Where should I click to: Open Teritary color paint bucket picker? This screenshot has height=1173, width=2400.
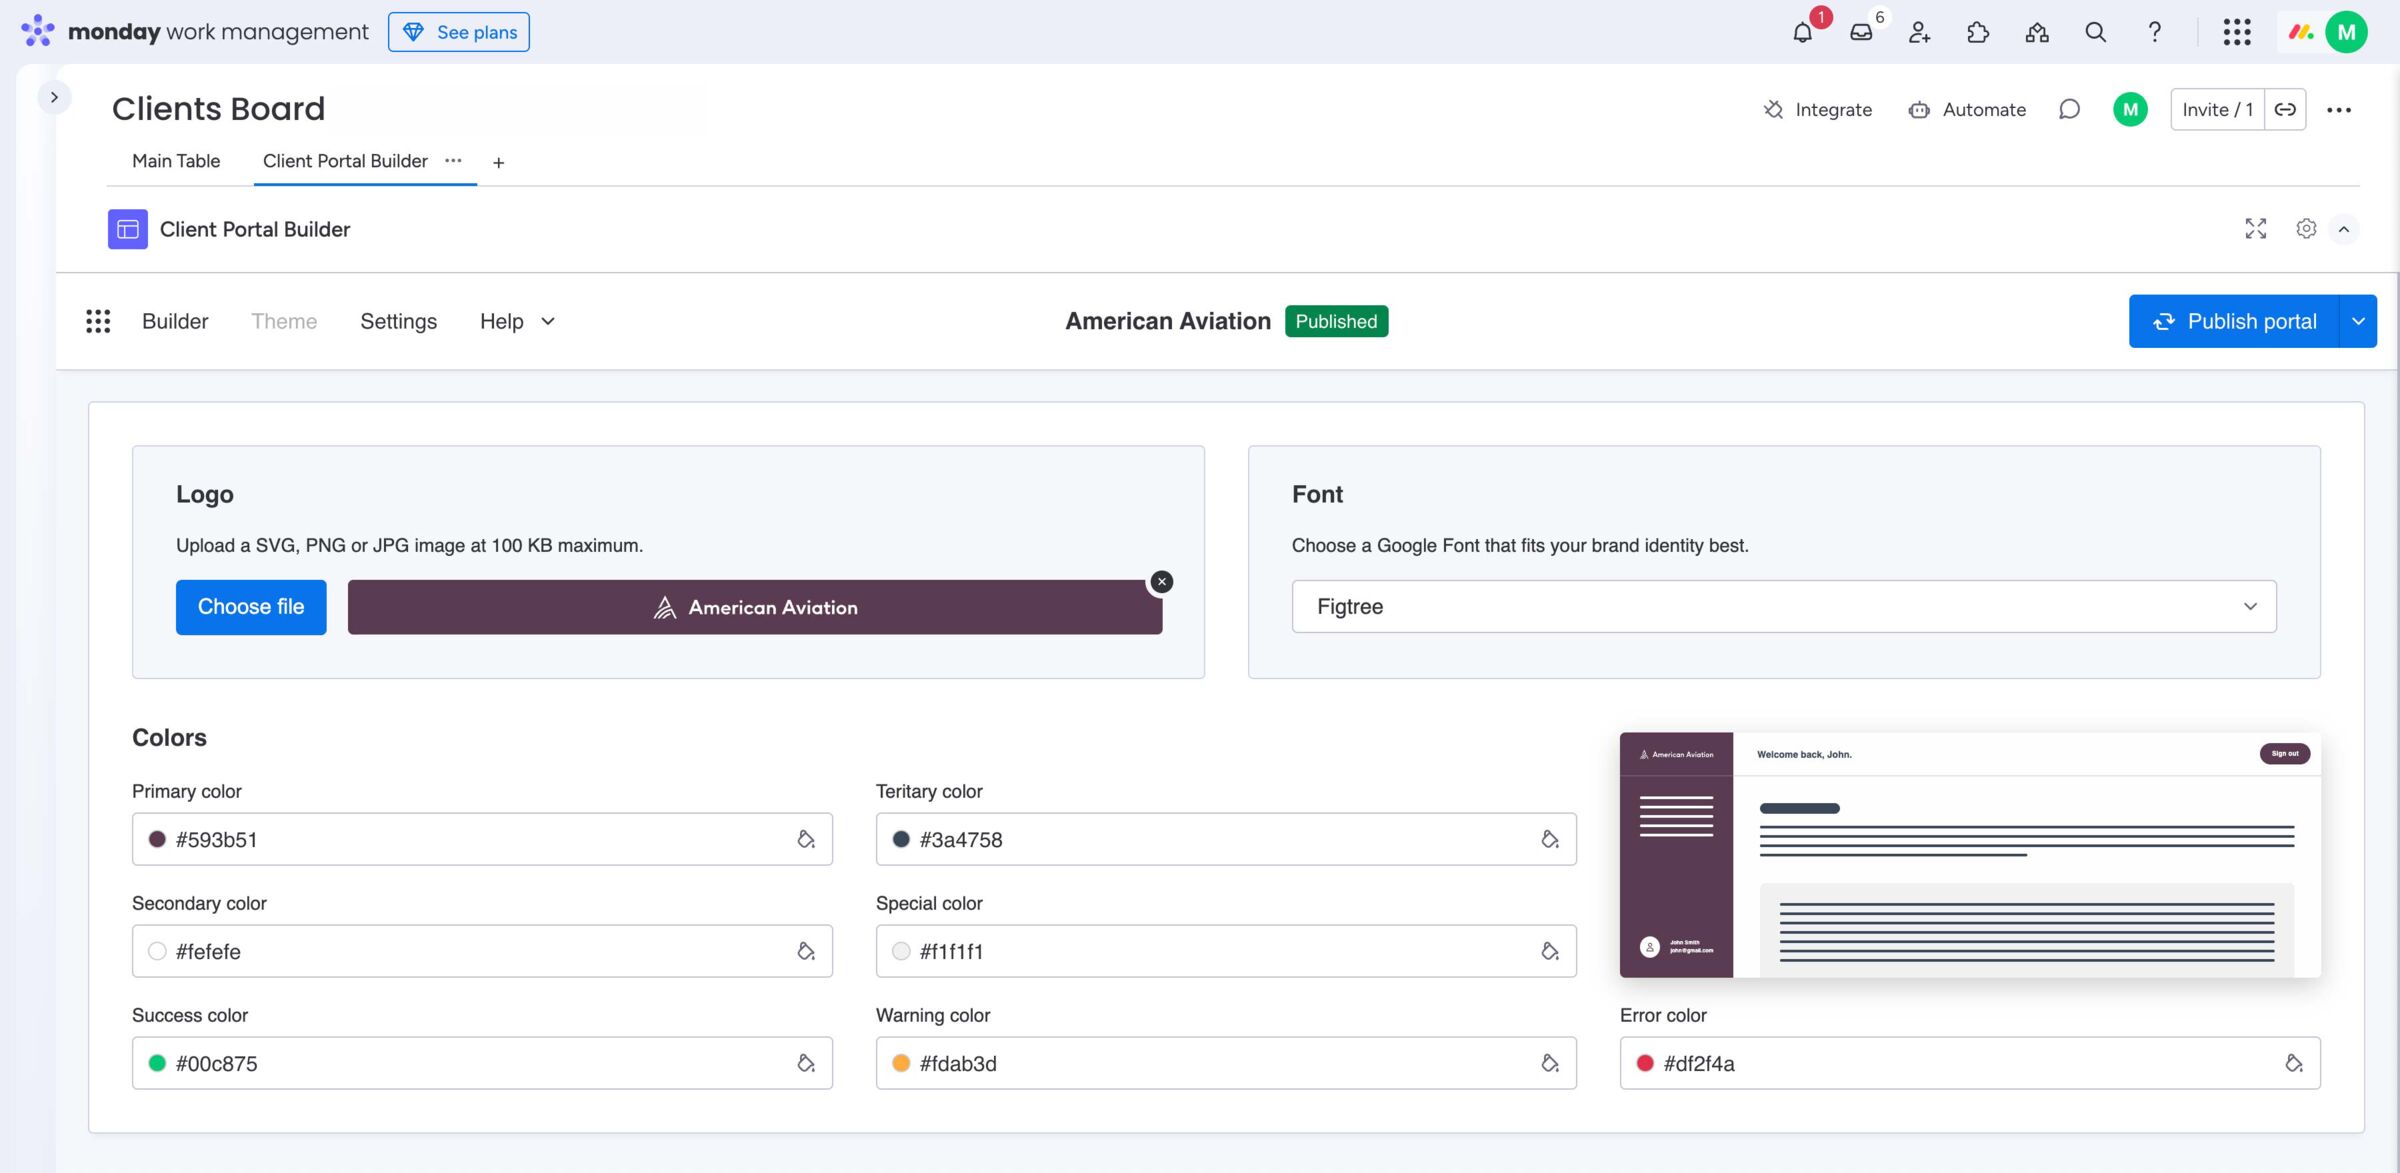pos(1550,839)
